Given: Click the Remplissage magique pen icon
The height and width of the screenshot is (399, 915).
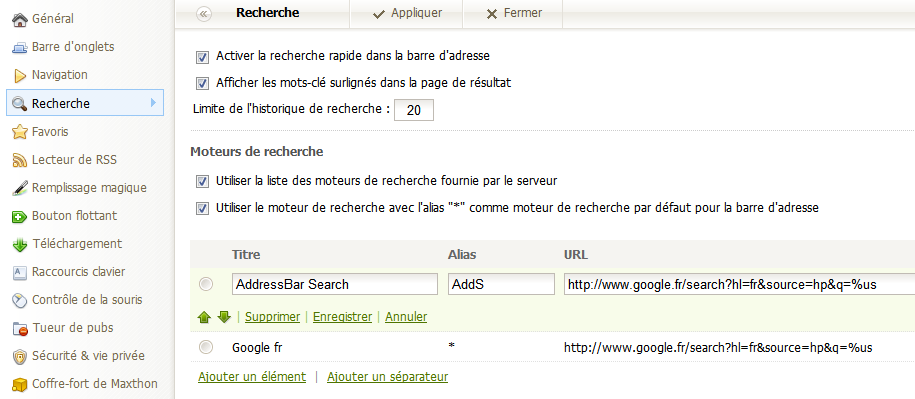Looking at the screenshot, I should 20,188.
